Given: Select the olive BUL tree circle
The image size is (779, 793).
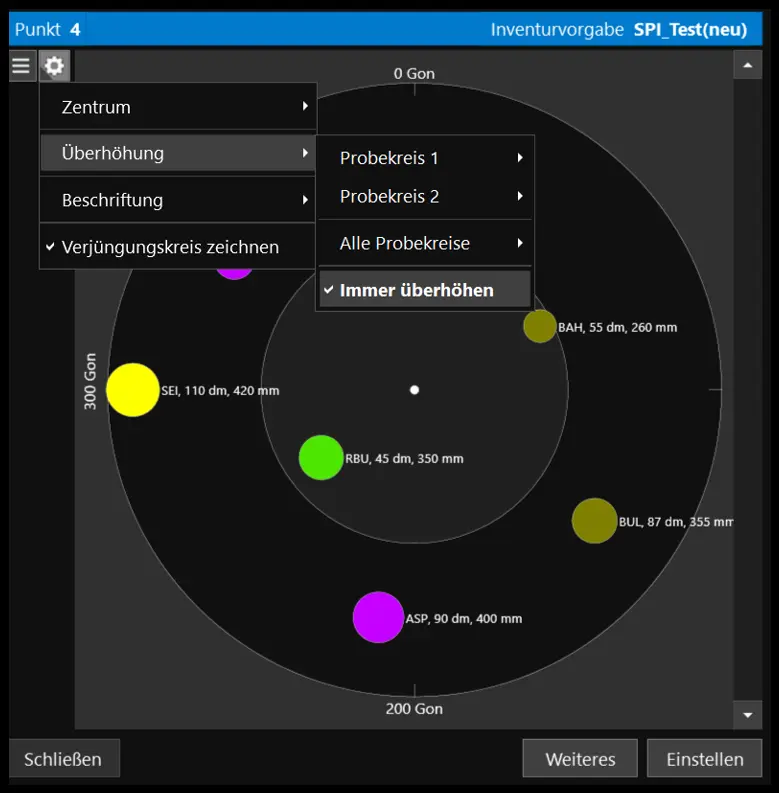Looking at the screenshot, I should tap(594, 521).
